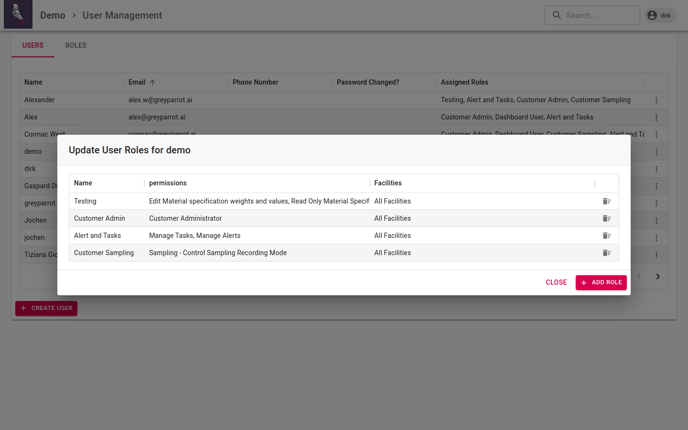Sort dialog by permissions header
Viewport: 688px width, 430px height.
(168, 183)
